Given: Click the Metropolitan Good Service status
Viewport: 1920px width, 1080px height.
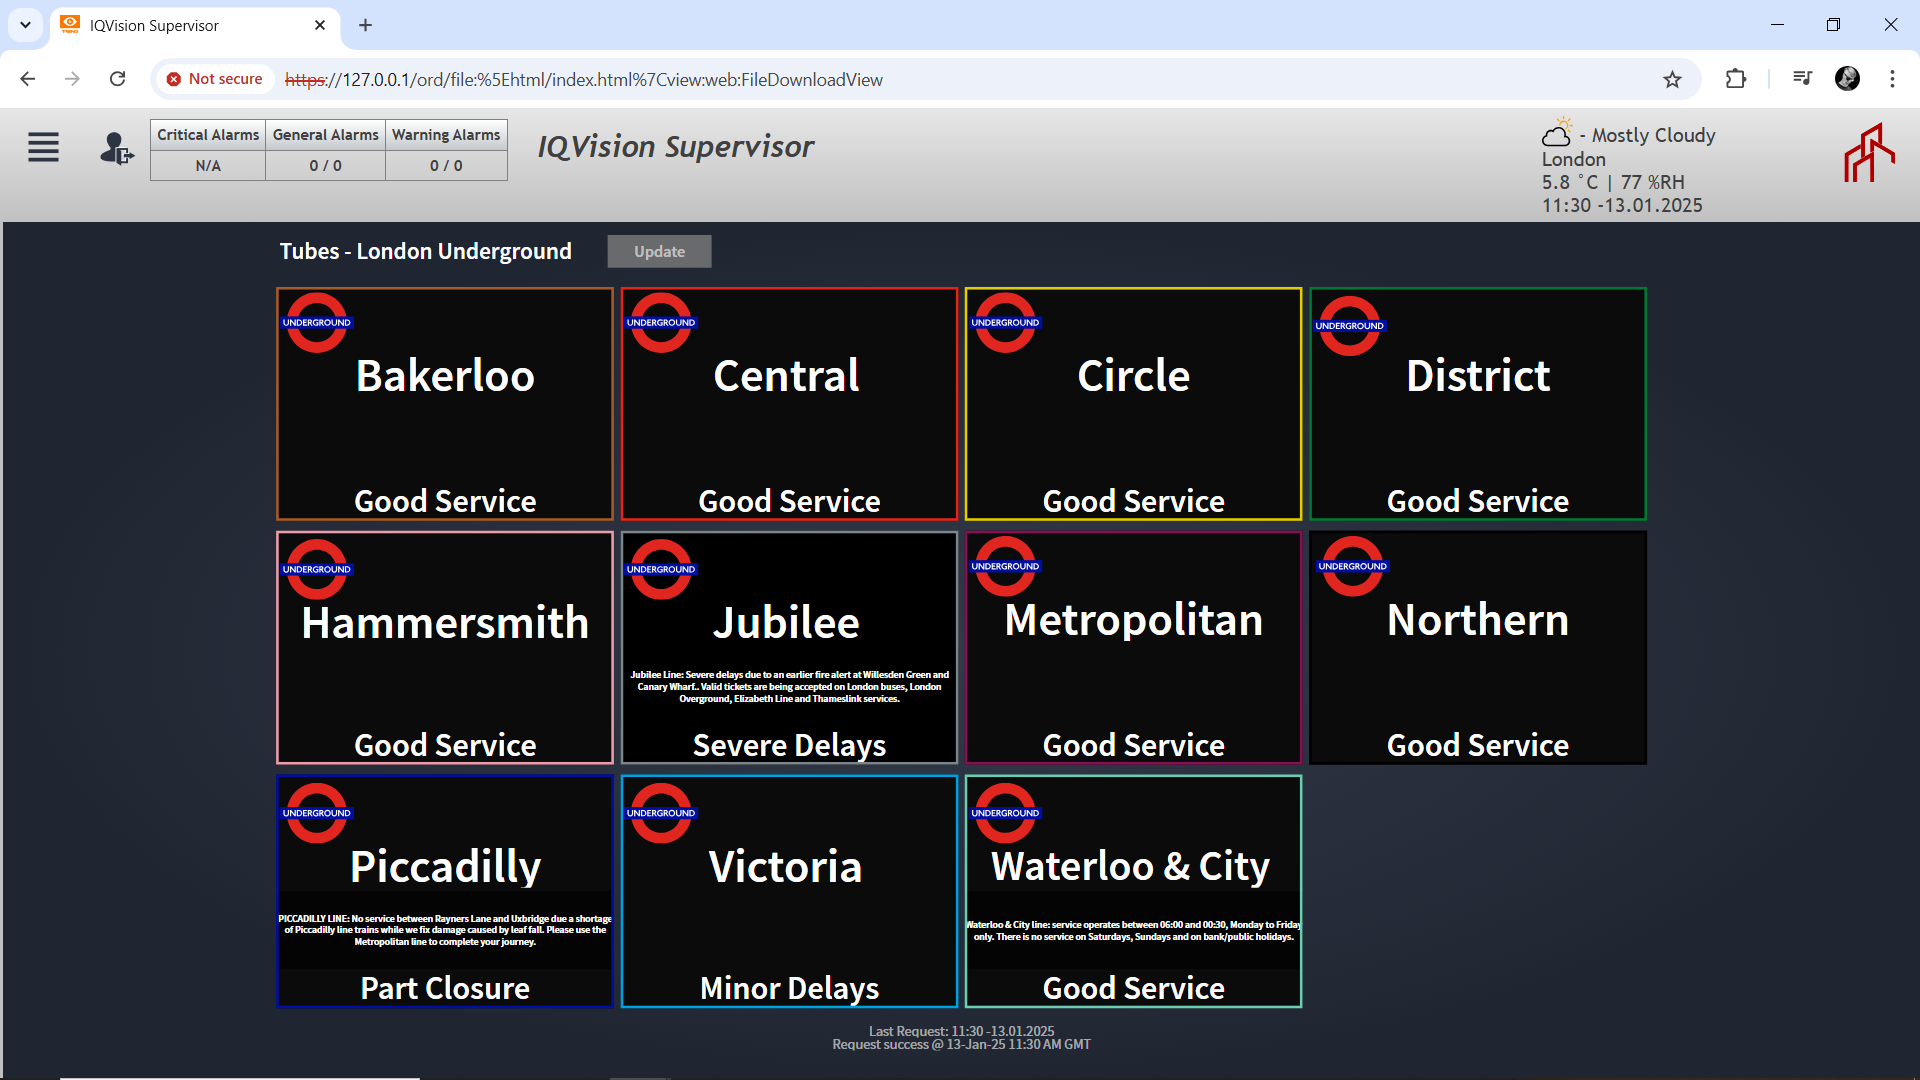Looking at the screenshot, I should pyautogui.click(x=1134, y=745).
